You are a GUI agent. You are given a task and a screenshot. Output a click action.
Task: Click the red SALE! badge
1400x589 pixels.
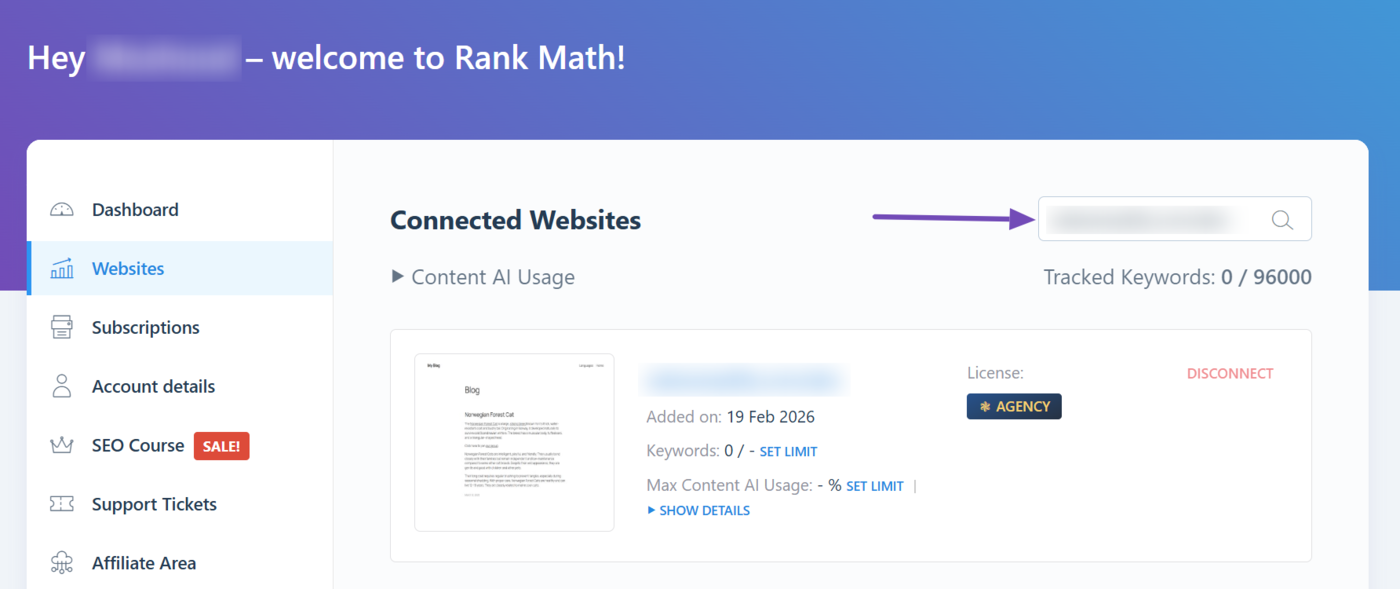coord(221,446)
